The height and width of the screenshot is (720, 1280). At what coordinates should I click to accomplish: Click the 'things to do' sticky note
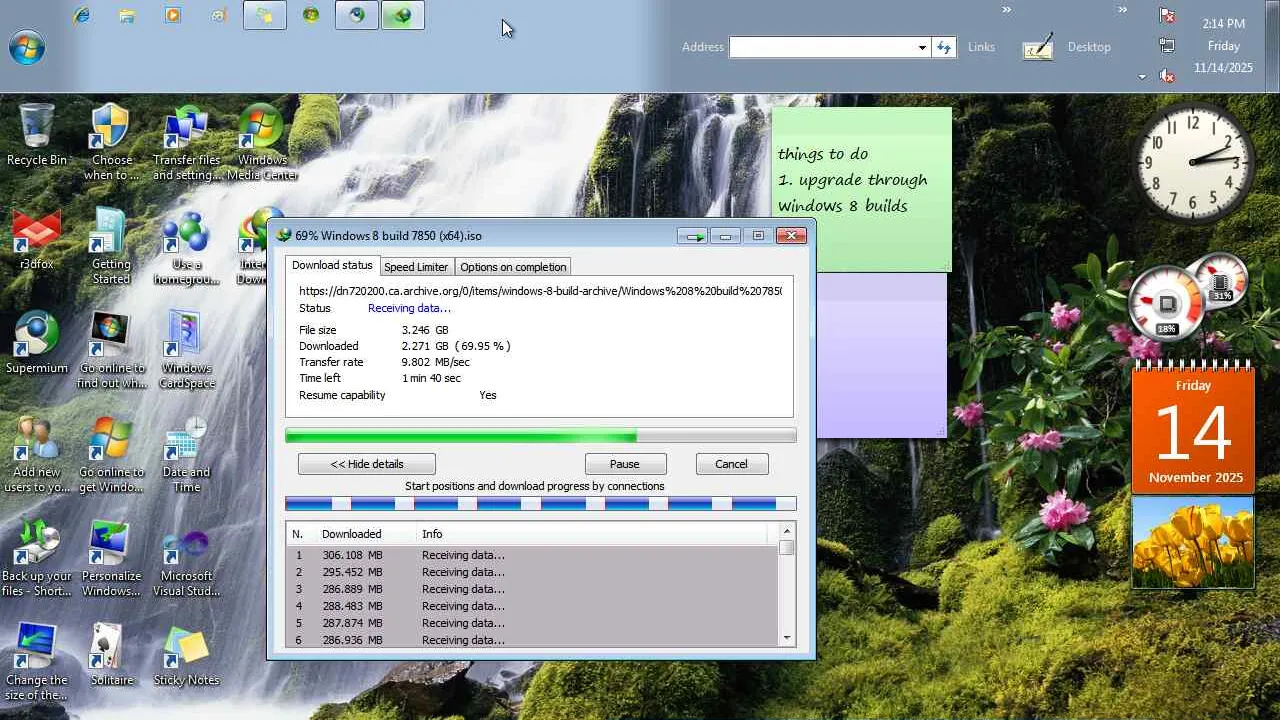pyautogui.click(x=861, y=189)
